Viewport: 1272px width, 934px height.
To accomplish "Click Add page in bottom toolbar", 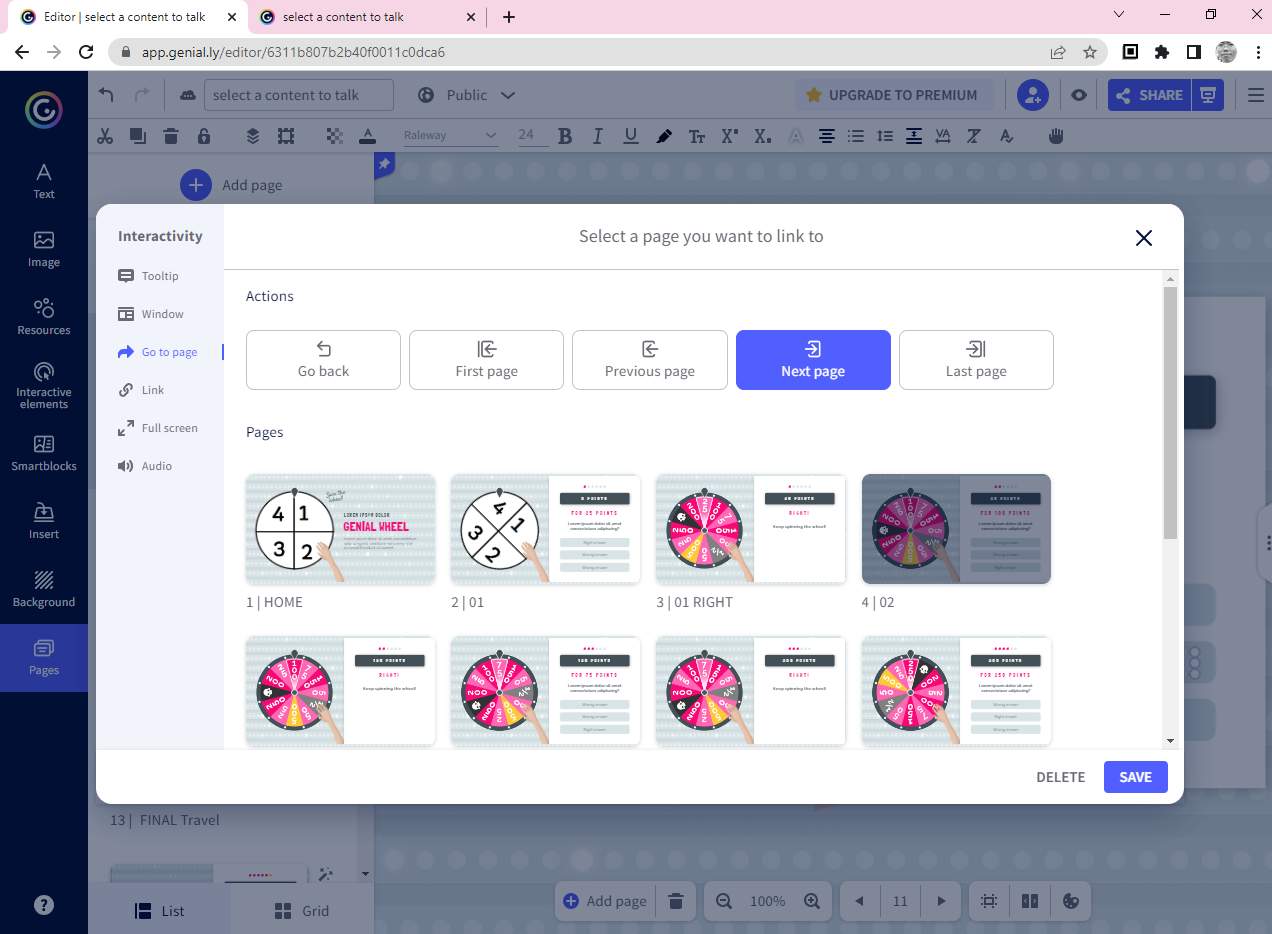I will (x=605, y=901).
